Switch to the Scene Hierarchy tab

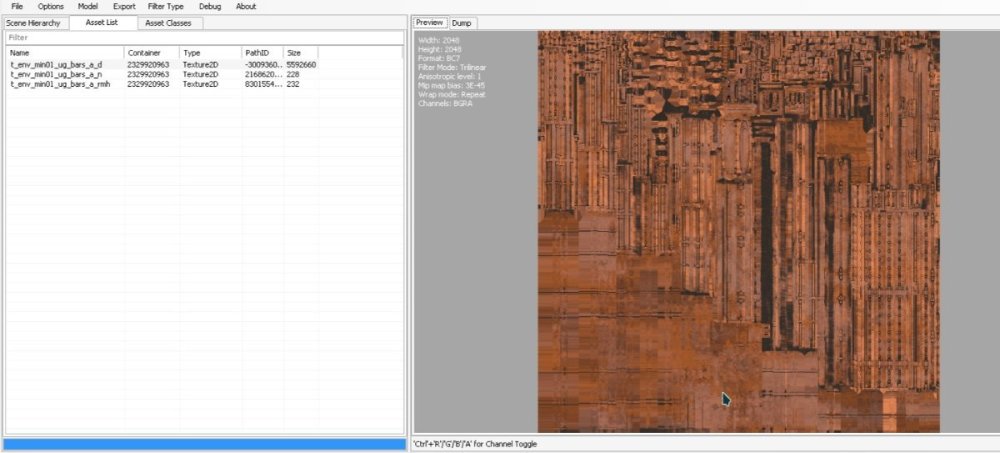point(34,22)
